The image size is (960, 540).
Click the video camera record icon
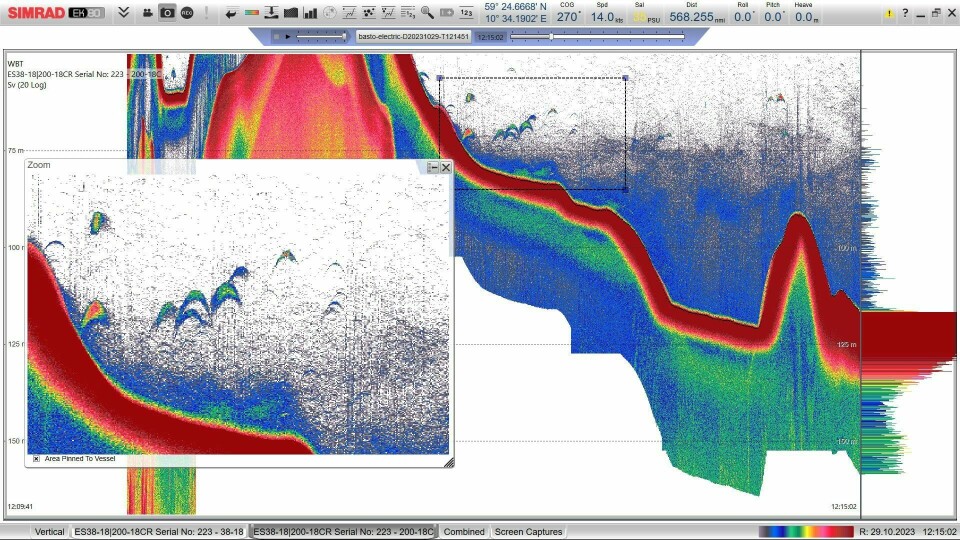[147, 13]
